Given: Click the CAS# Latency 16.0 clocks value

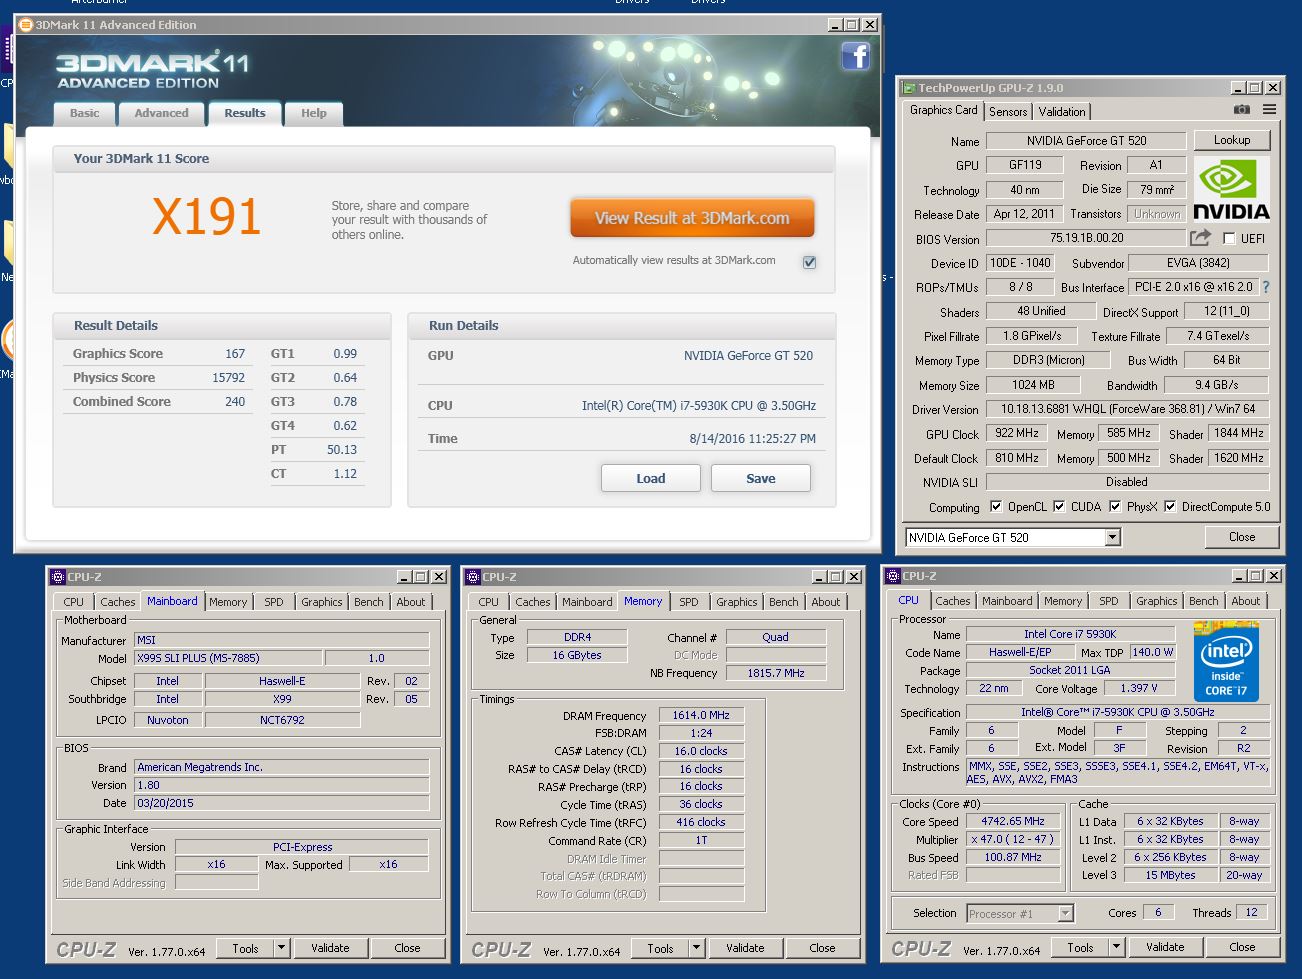Looking at the screenshot, I should pyautogui.click(x=701, y=751).
